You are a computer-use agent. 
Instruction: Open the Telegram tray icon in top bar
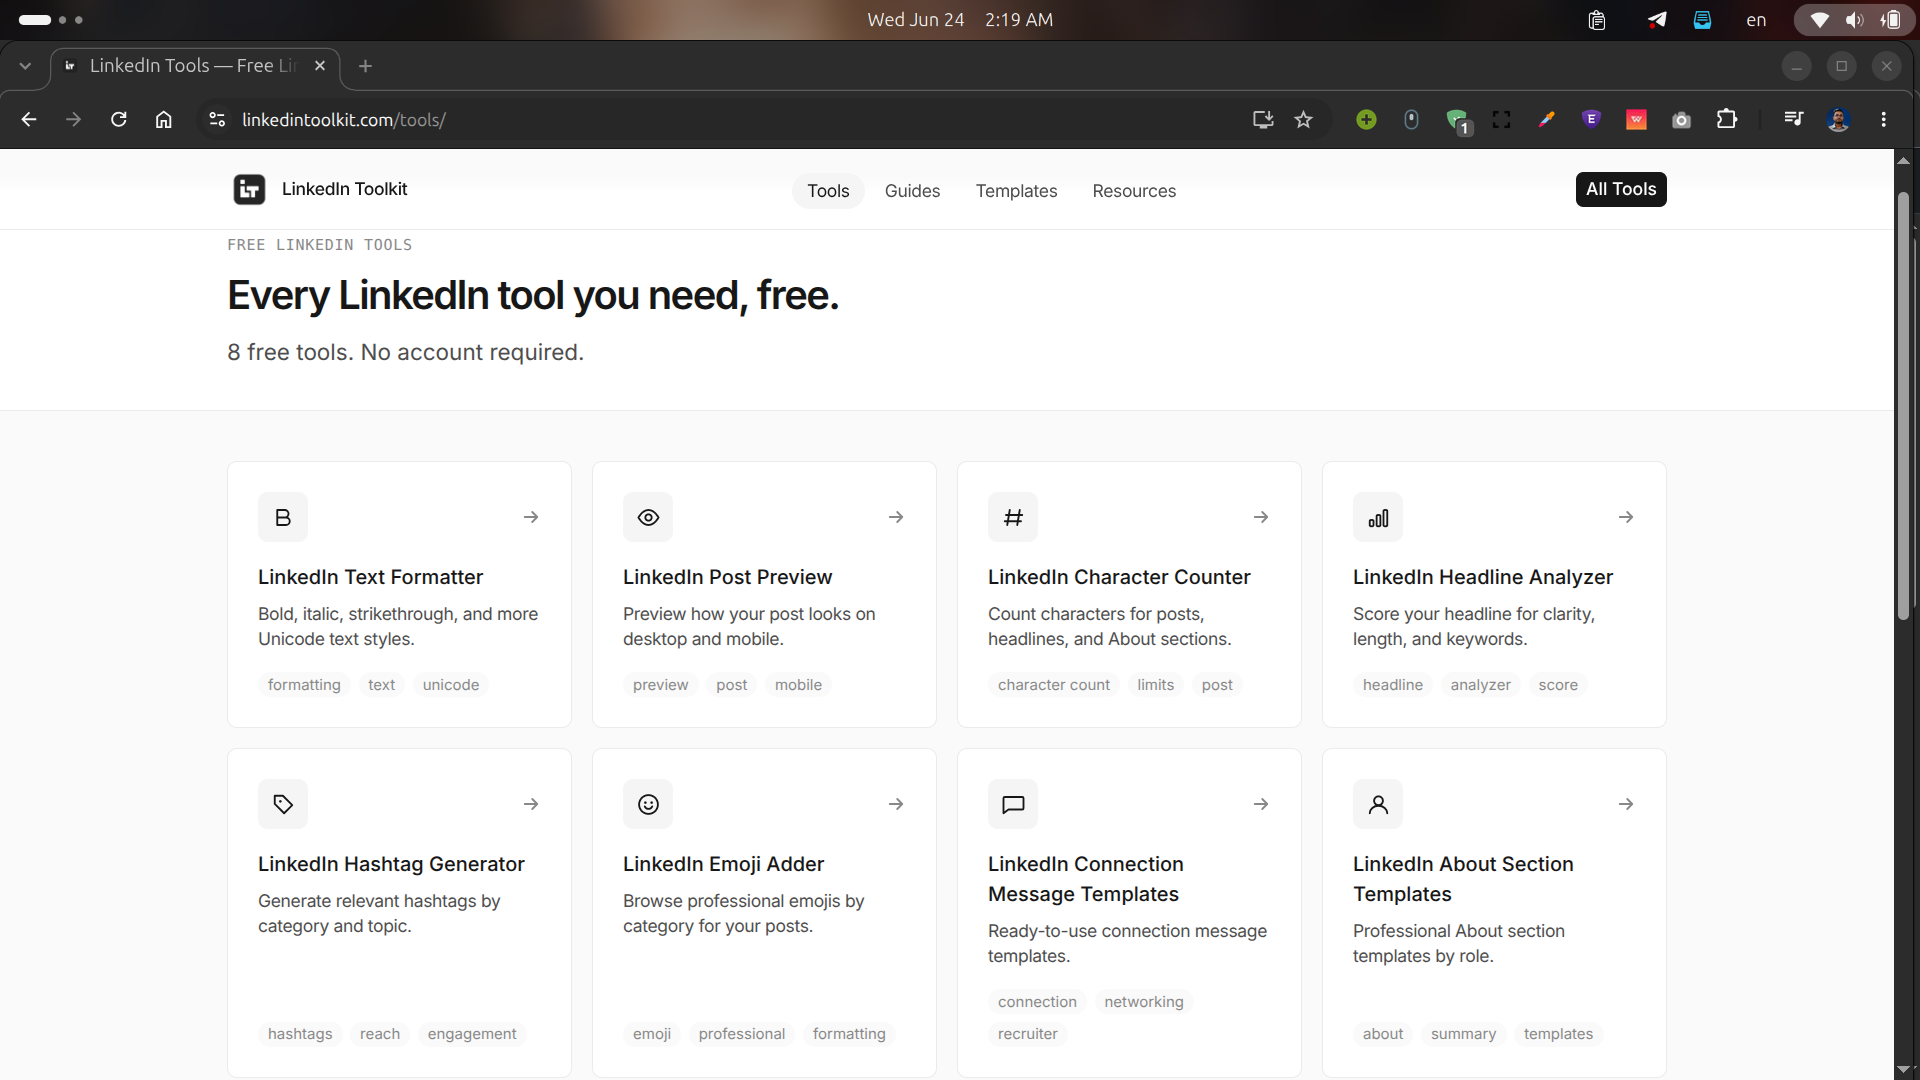1657,20
